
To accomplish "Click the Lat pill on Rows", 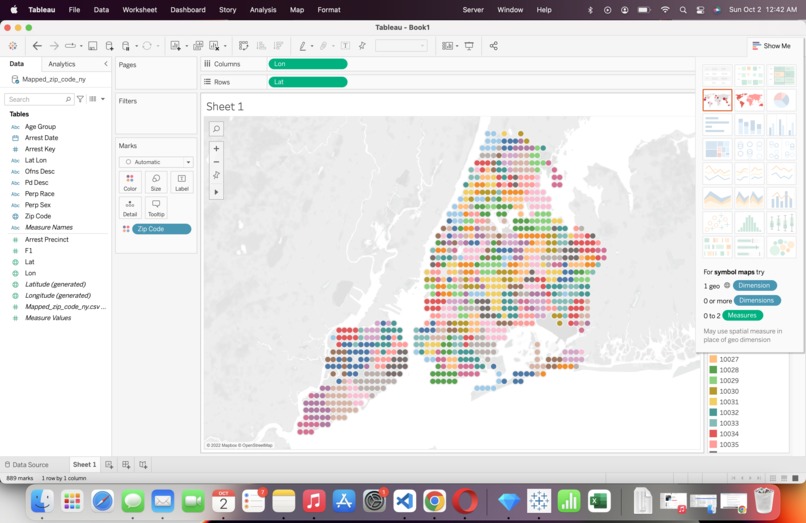I will 307,82.
